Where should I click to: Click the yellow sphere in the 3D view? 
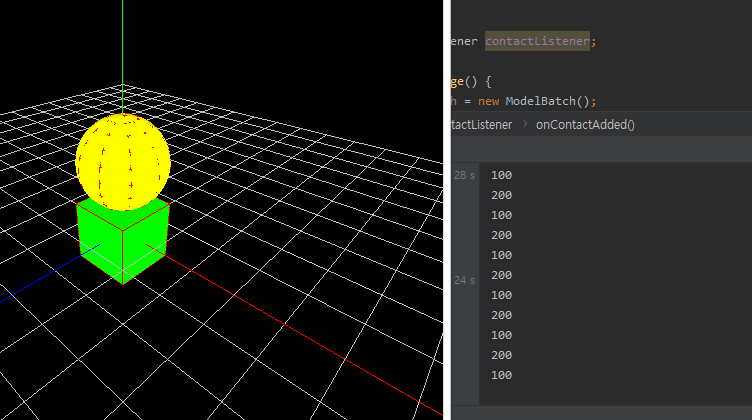(123, 162)
